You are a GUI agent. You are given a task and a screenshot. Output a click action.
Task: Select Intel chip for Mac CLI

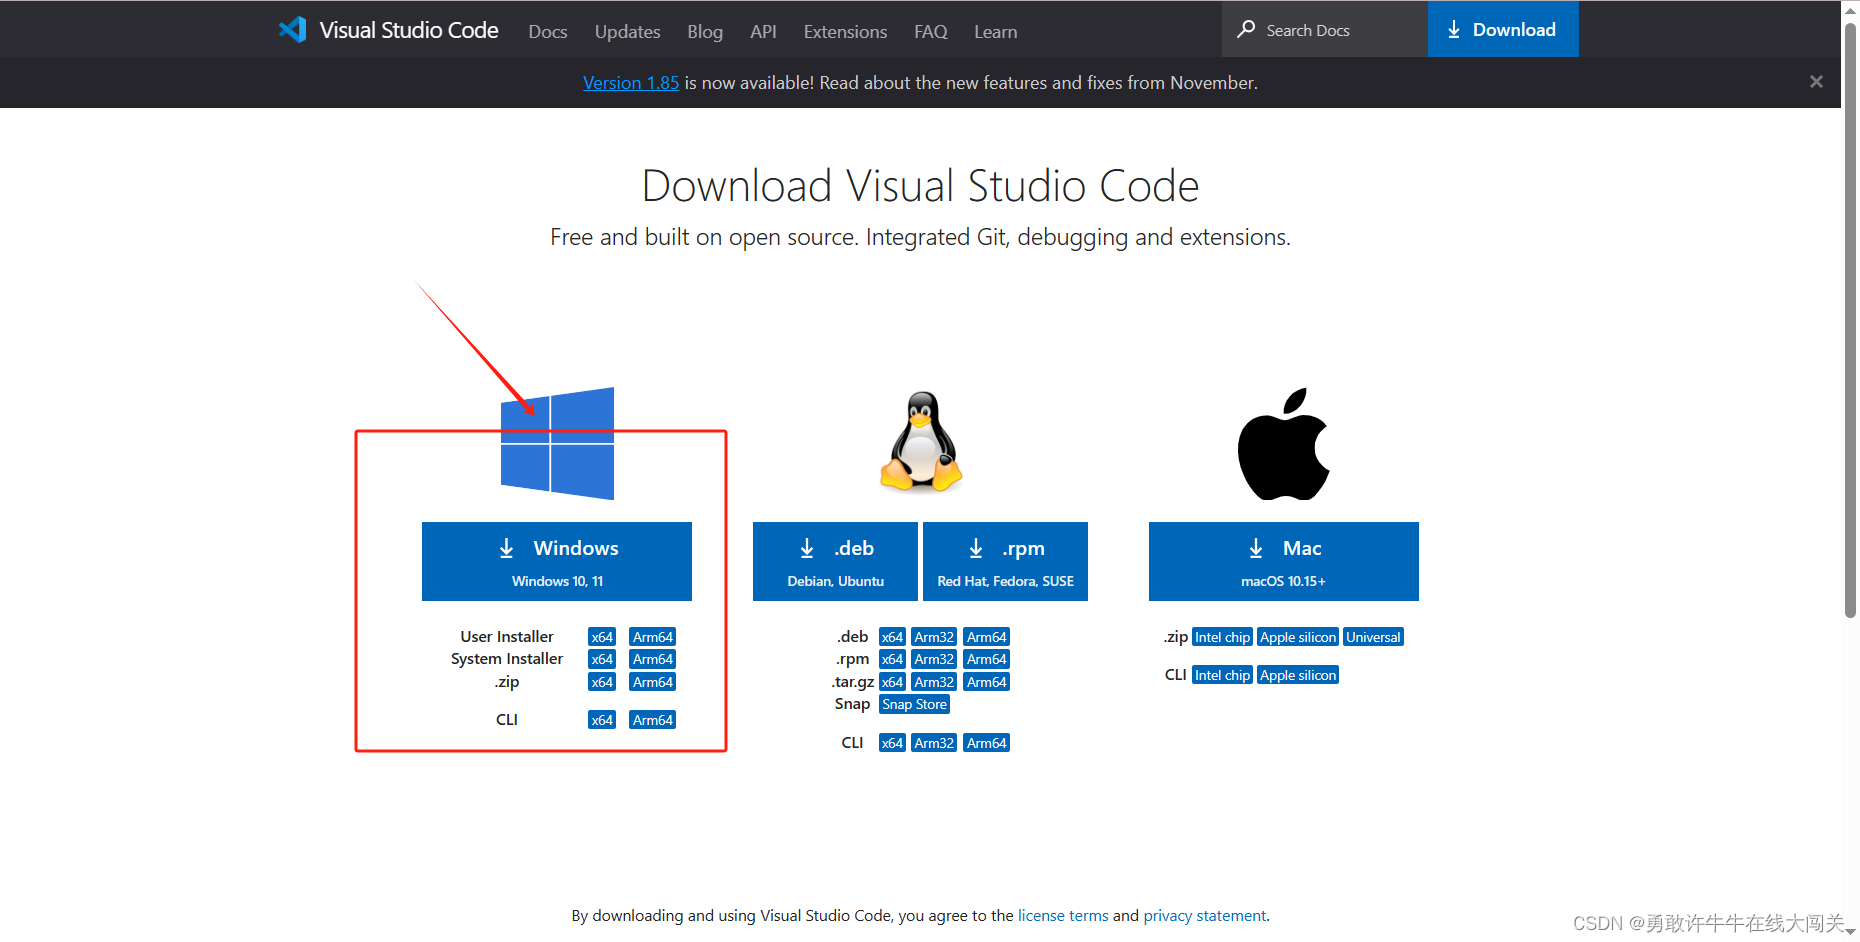click(1222, 675)
